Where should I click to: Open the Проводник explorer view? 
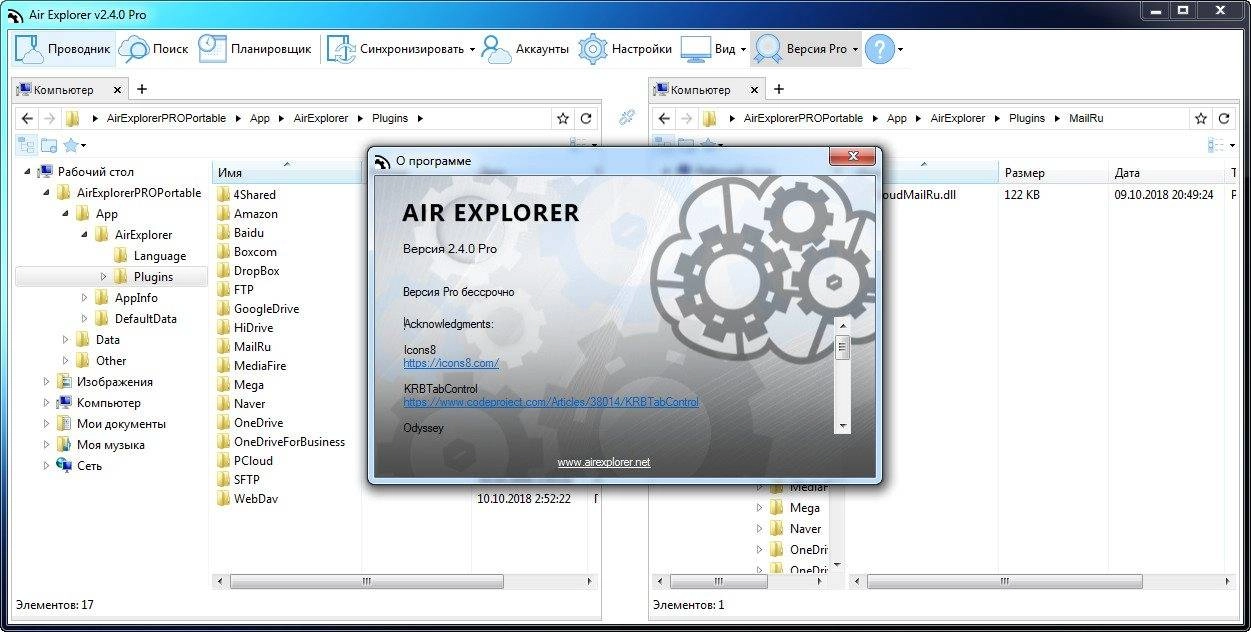coord(63,48)
